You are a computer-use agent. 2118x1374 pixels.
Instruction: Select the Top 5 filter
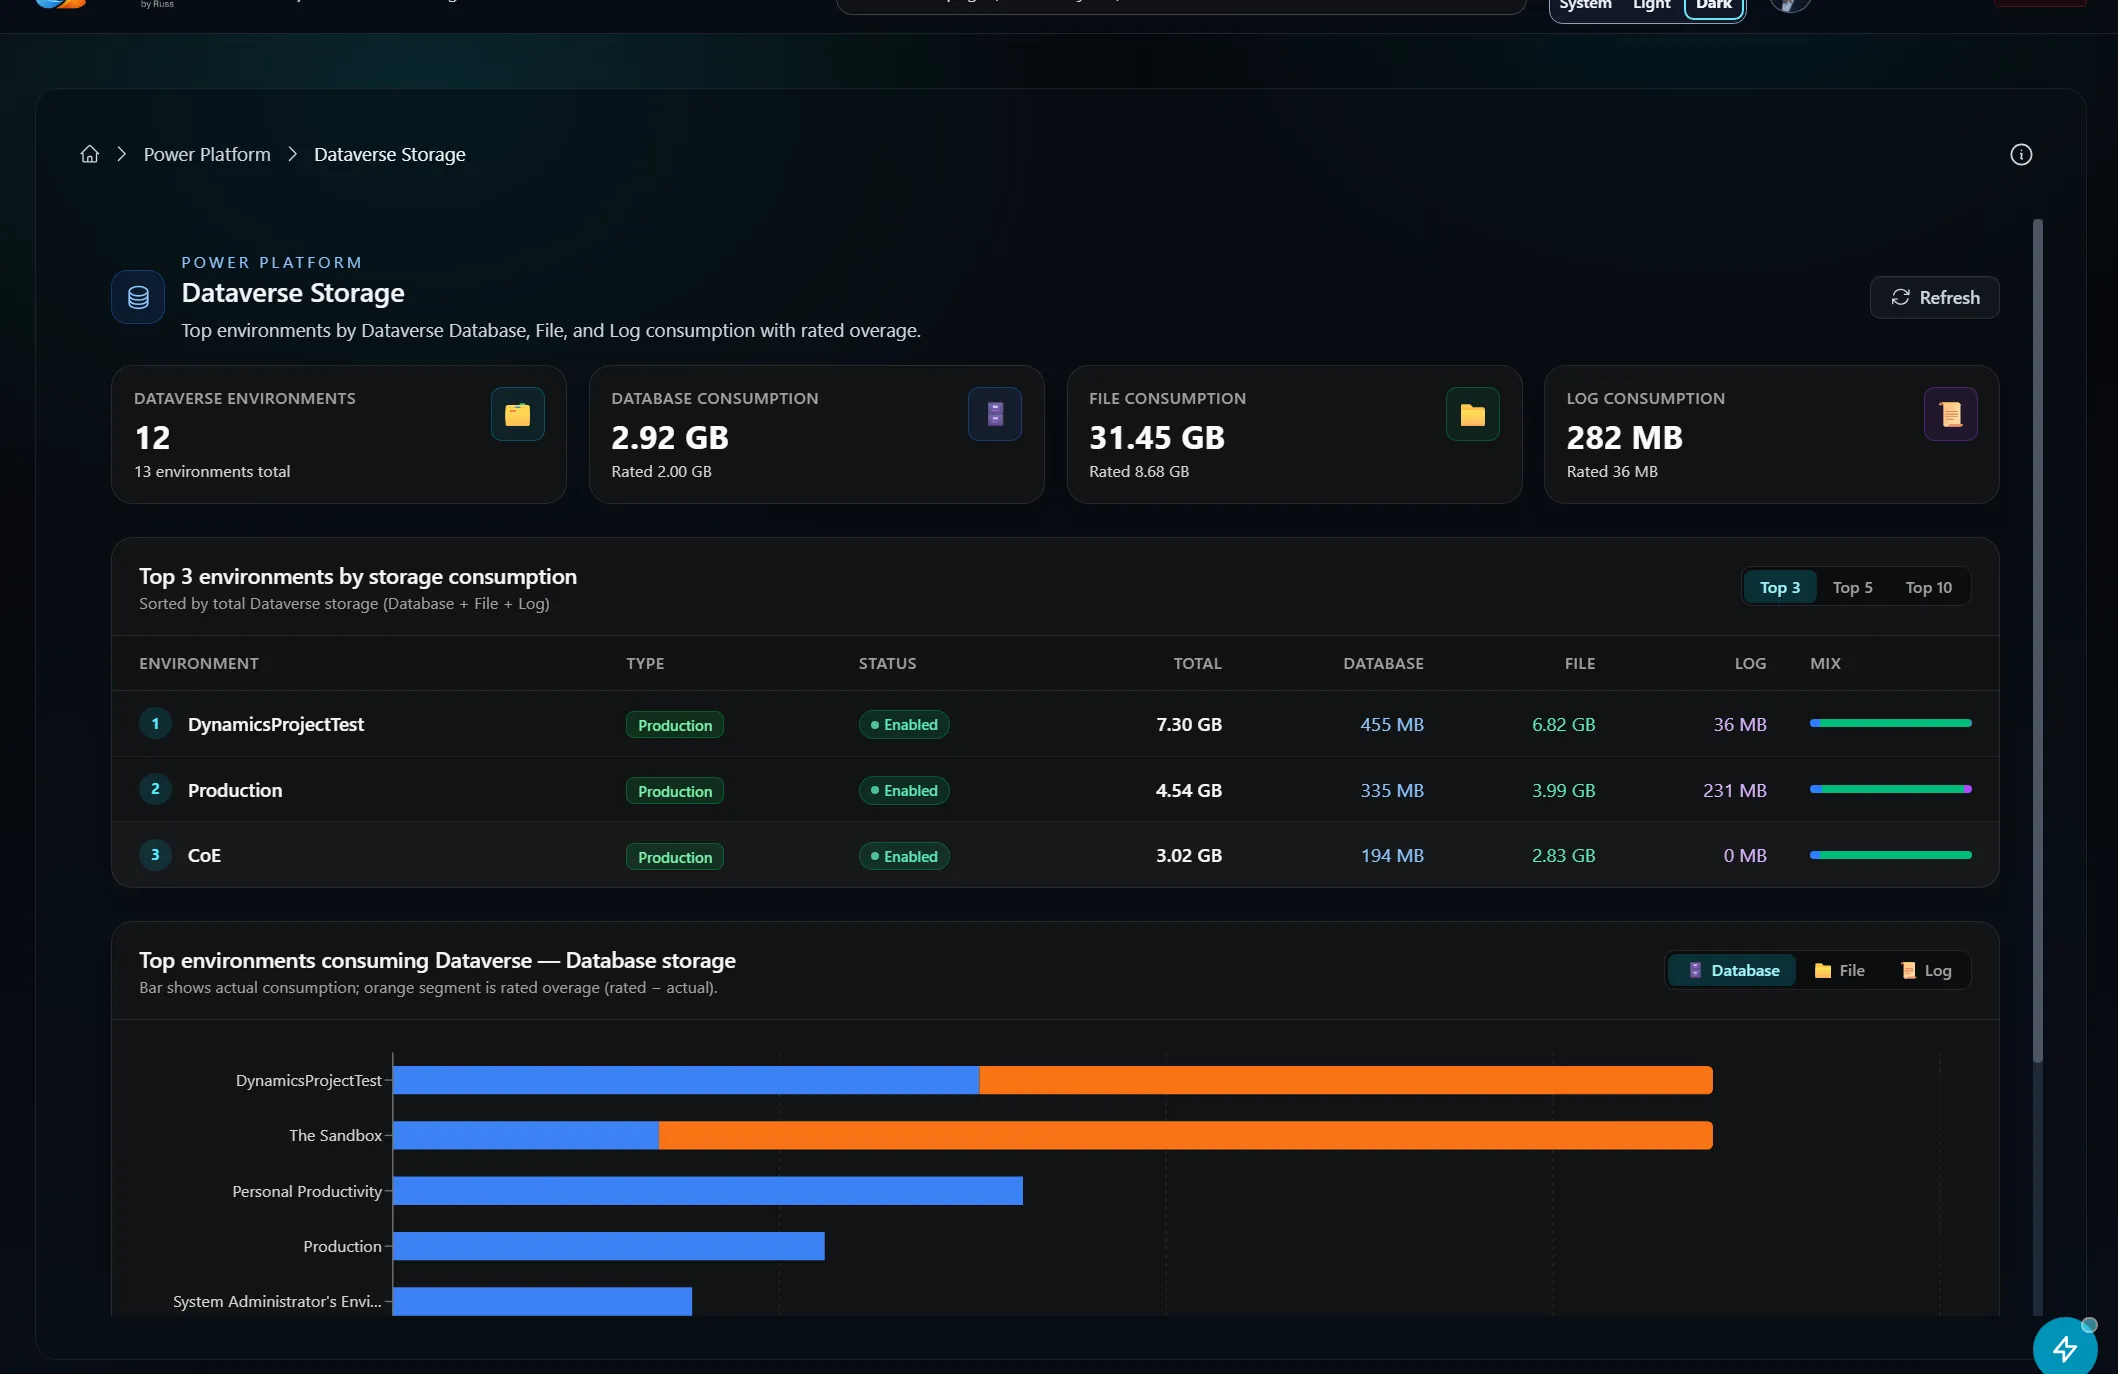(x=1852, y=587)
